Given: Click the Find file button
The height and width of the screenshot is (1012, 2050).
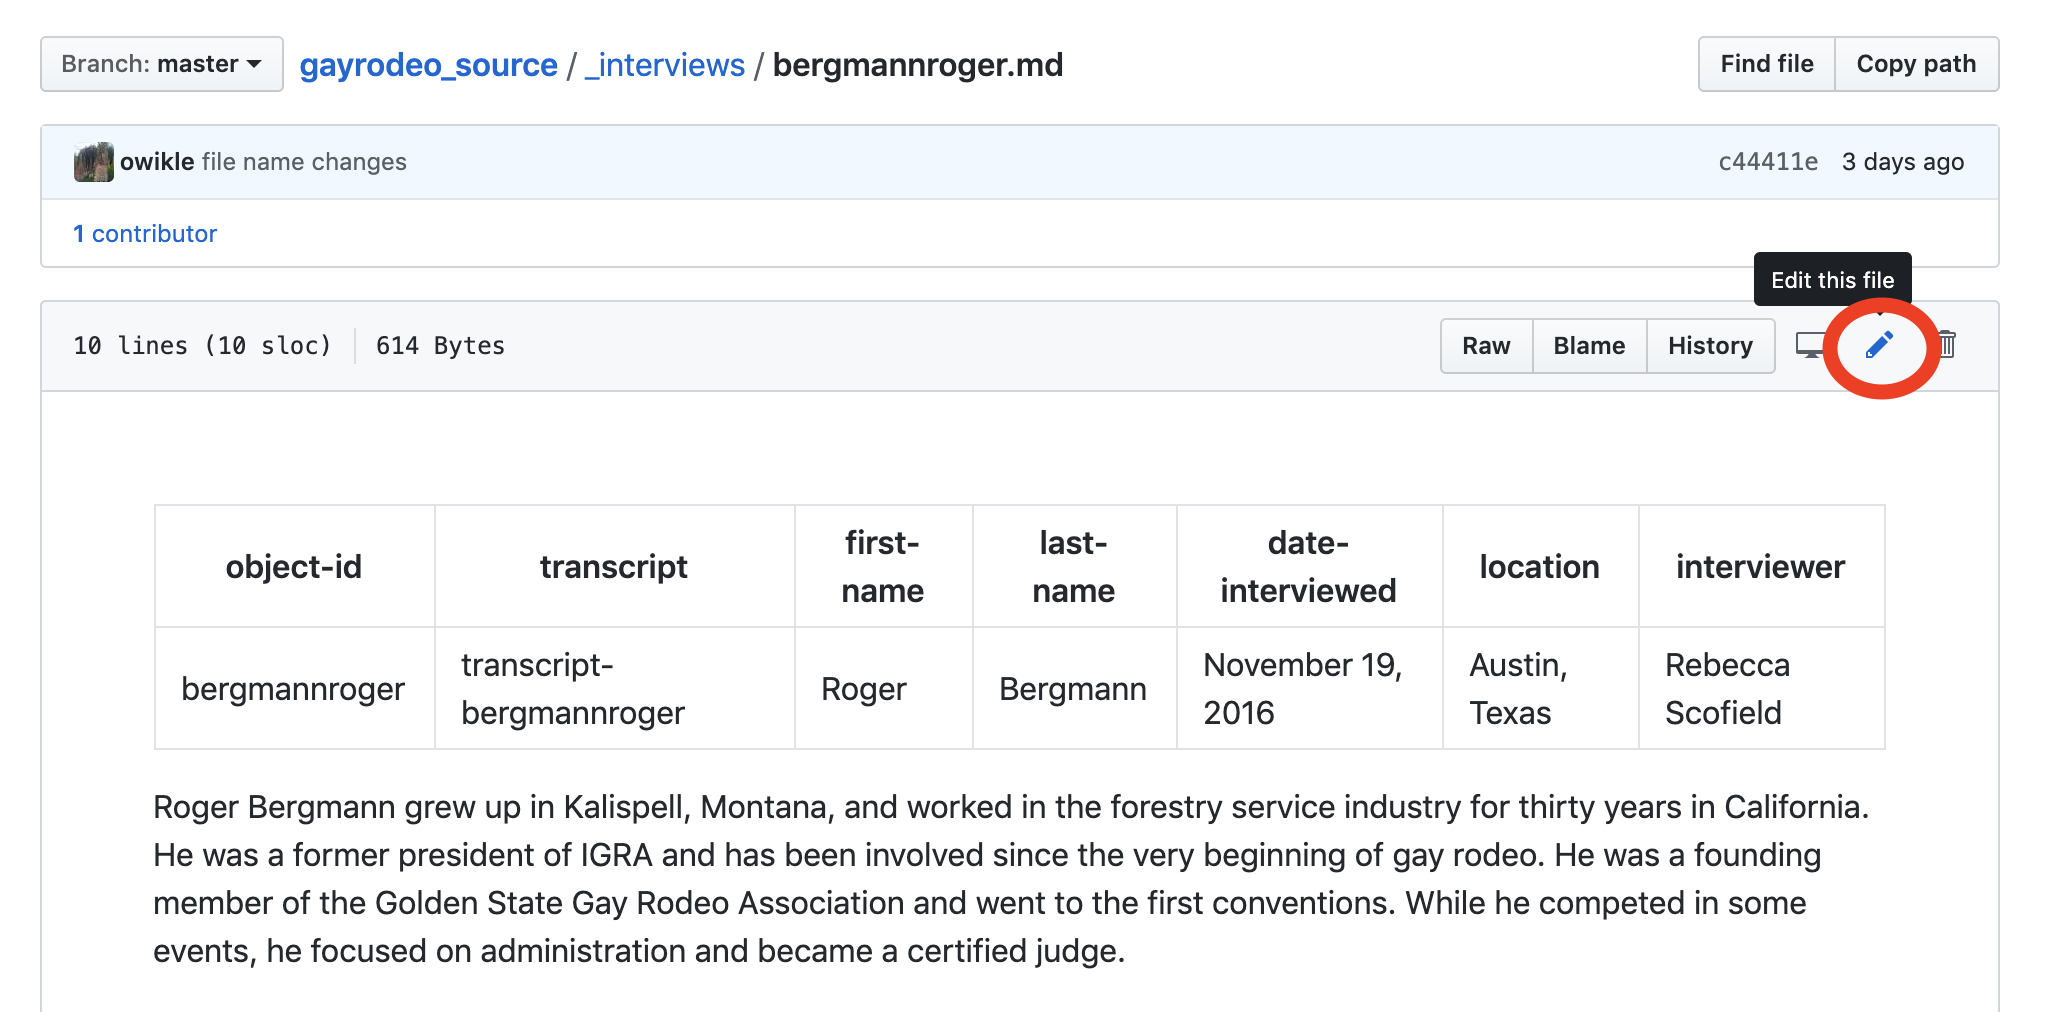Looking at the screenshot, I should [1766, 63].
